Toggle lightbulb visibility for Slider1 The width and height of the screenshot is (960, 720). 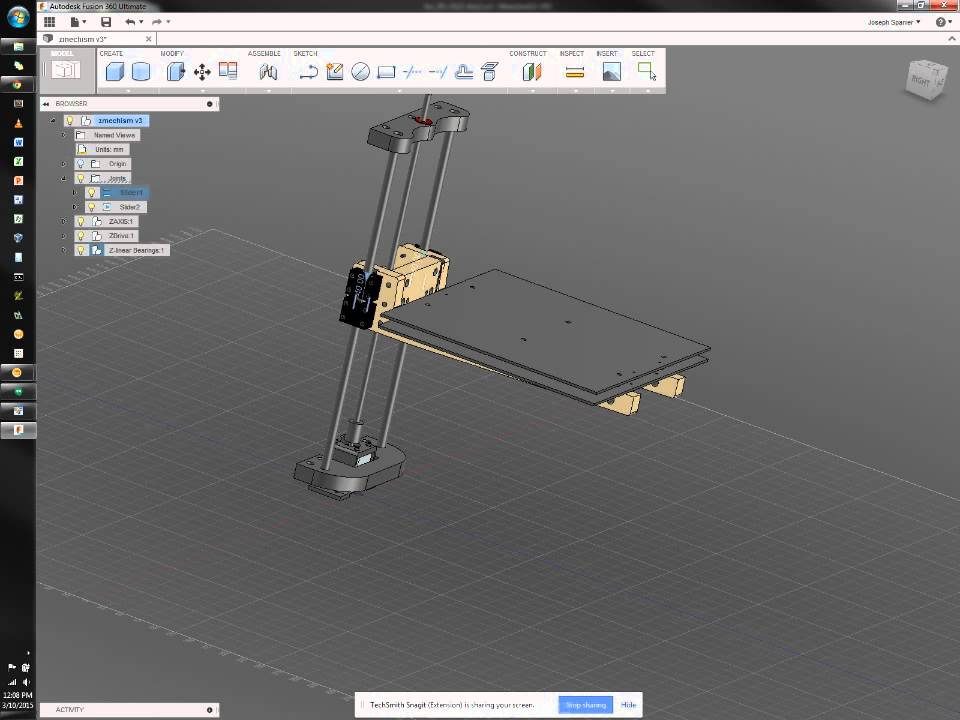coord(91,193)
